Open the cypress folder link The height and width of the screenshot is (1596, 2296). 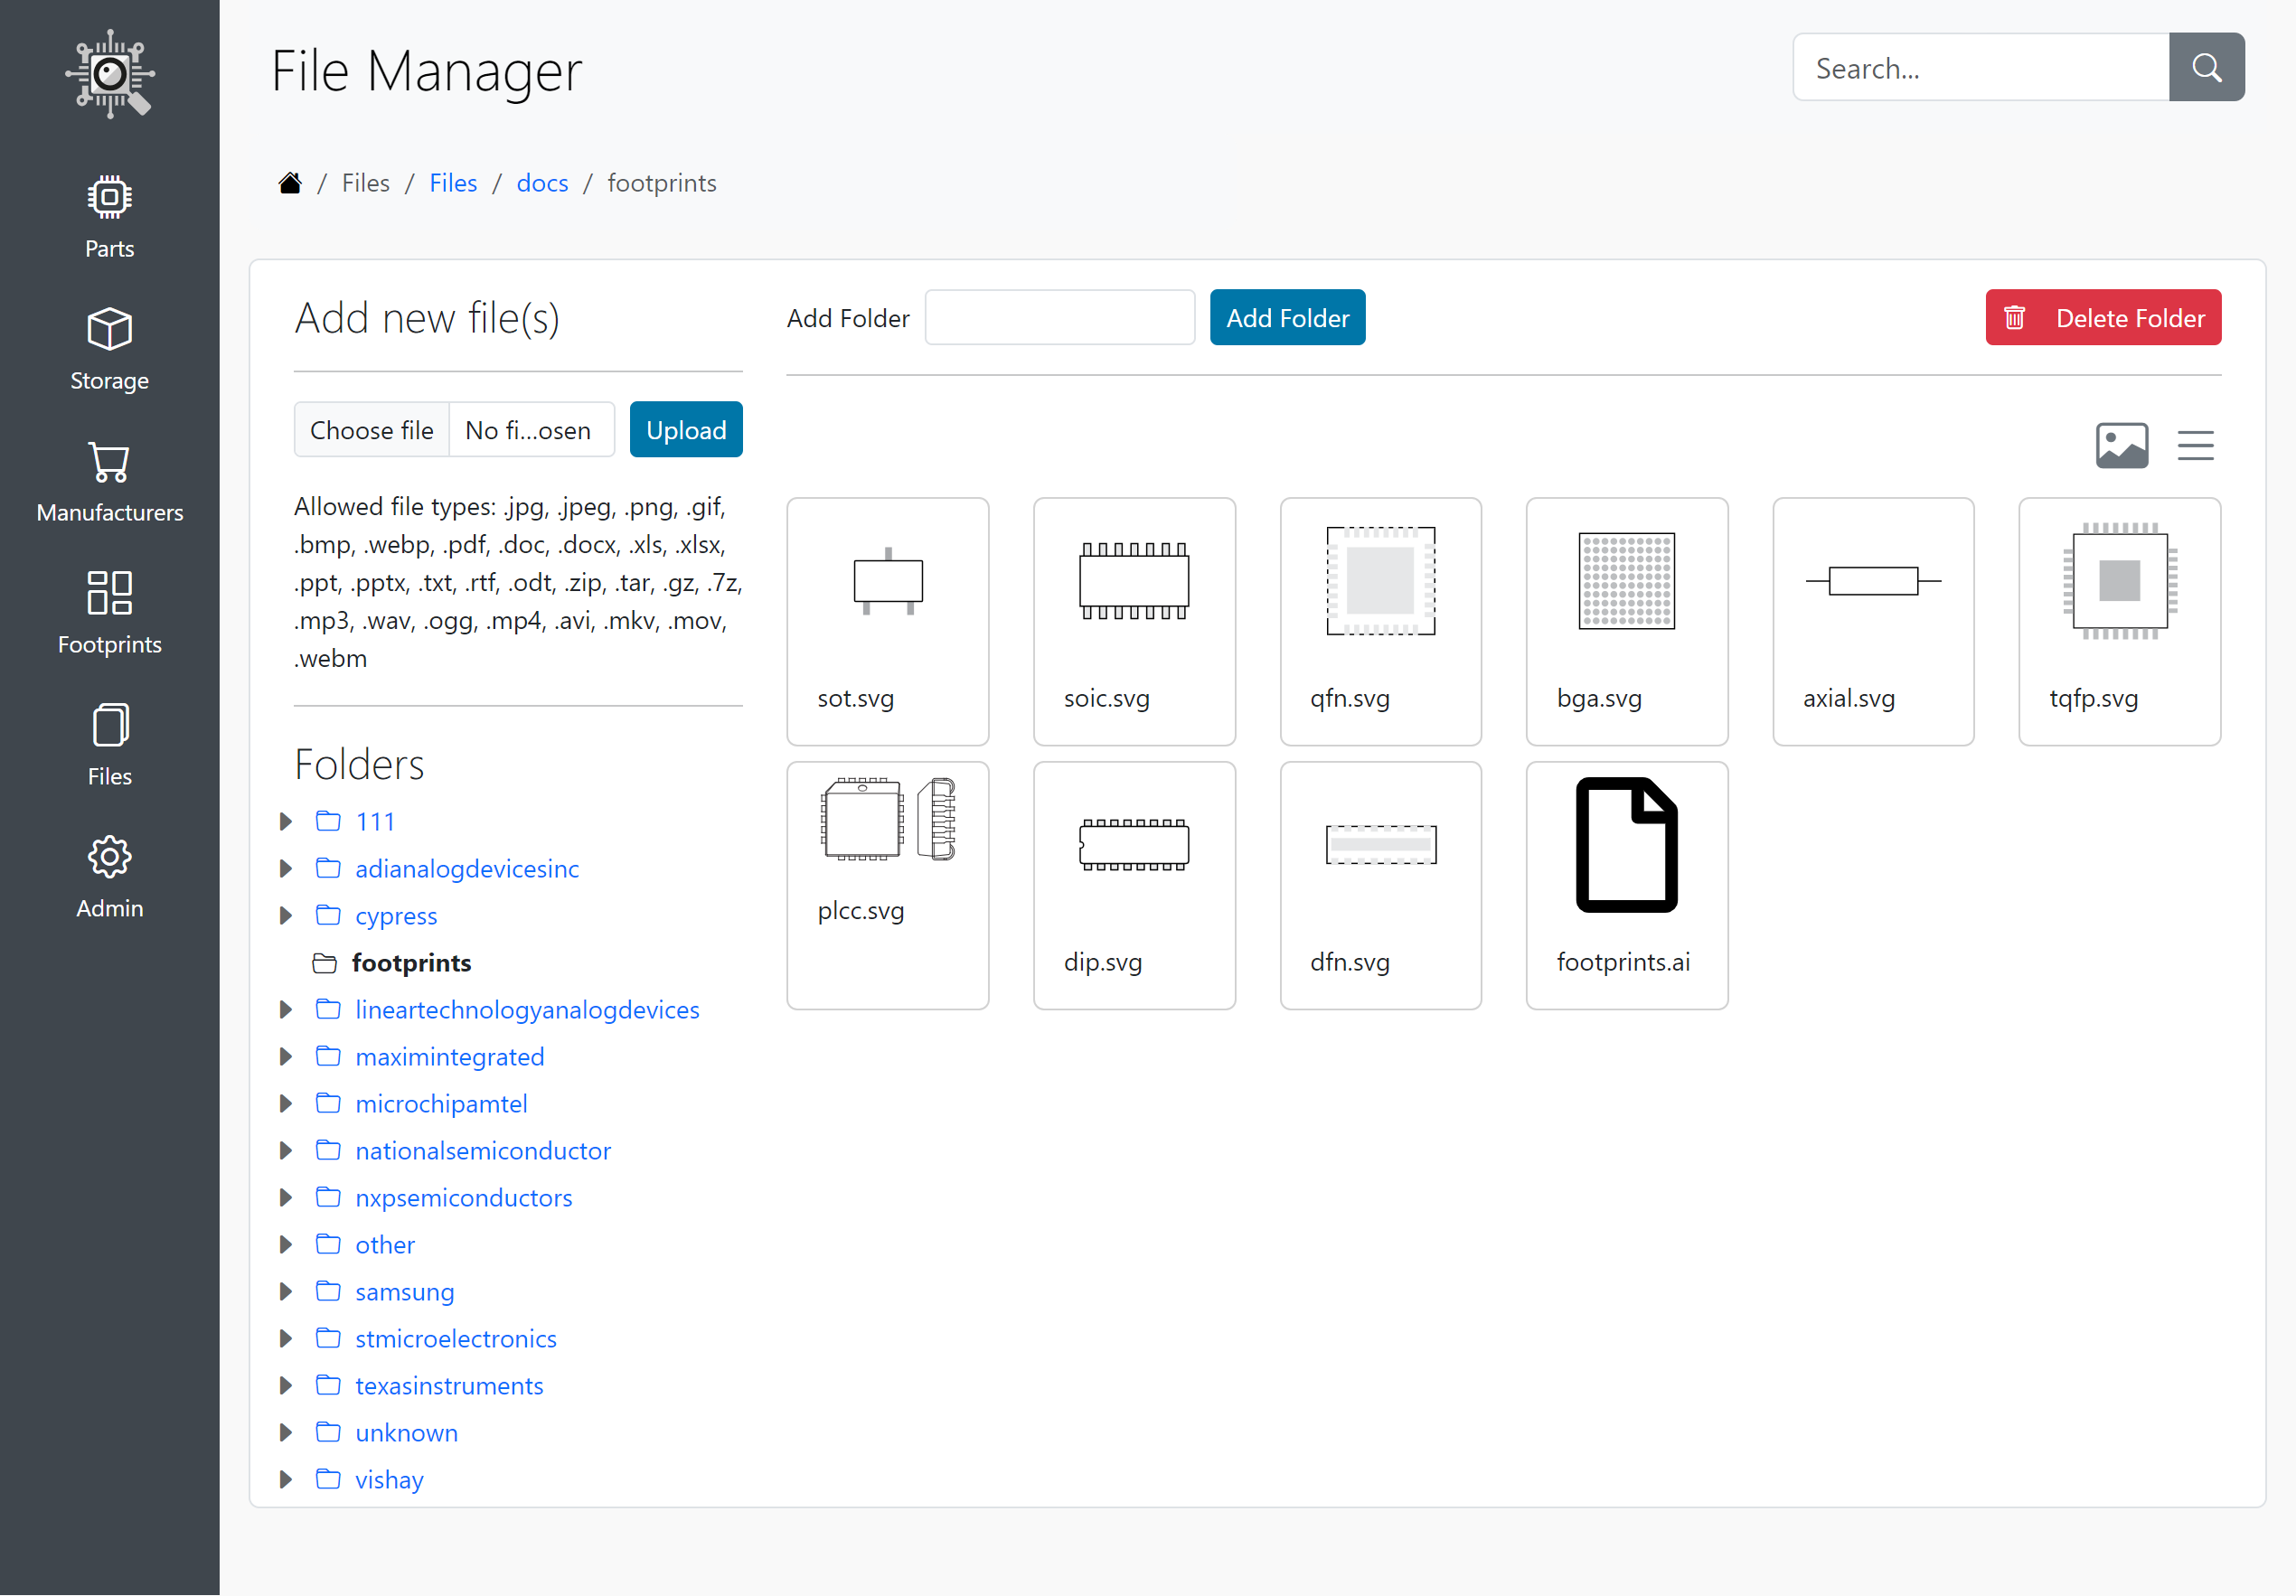tap(396, 915)
